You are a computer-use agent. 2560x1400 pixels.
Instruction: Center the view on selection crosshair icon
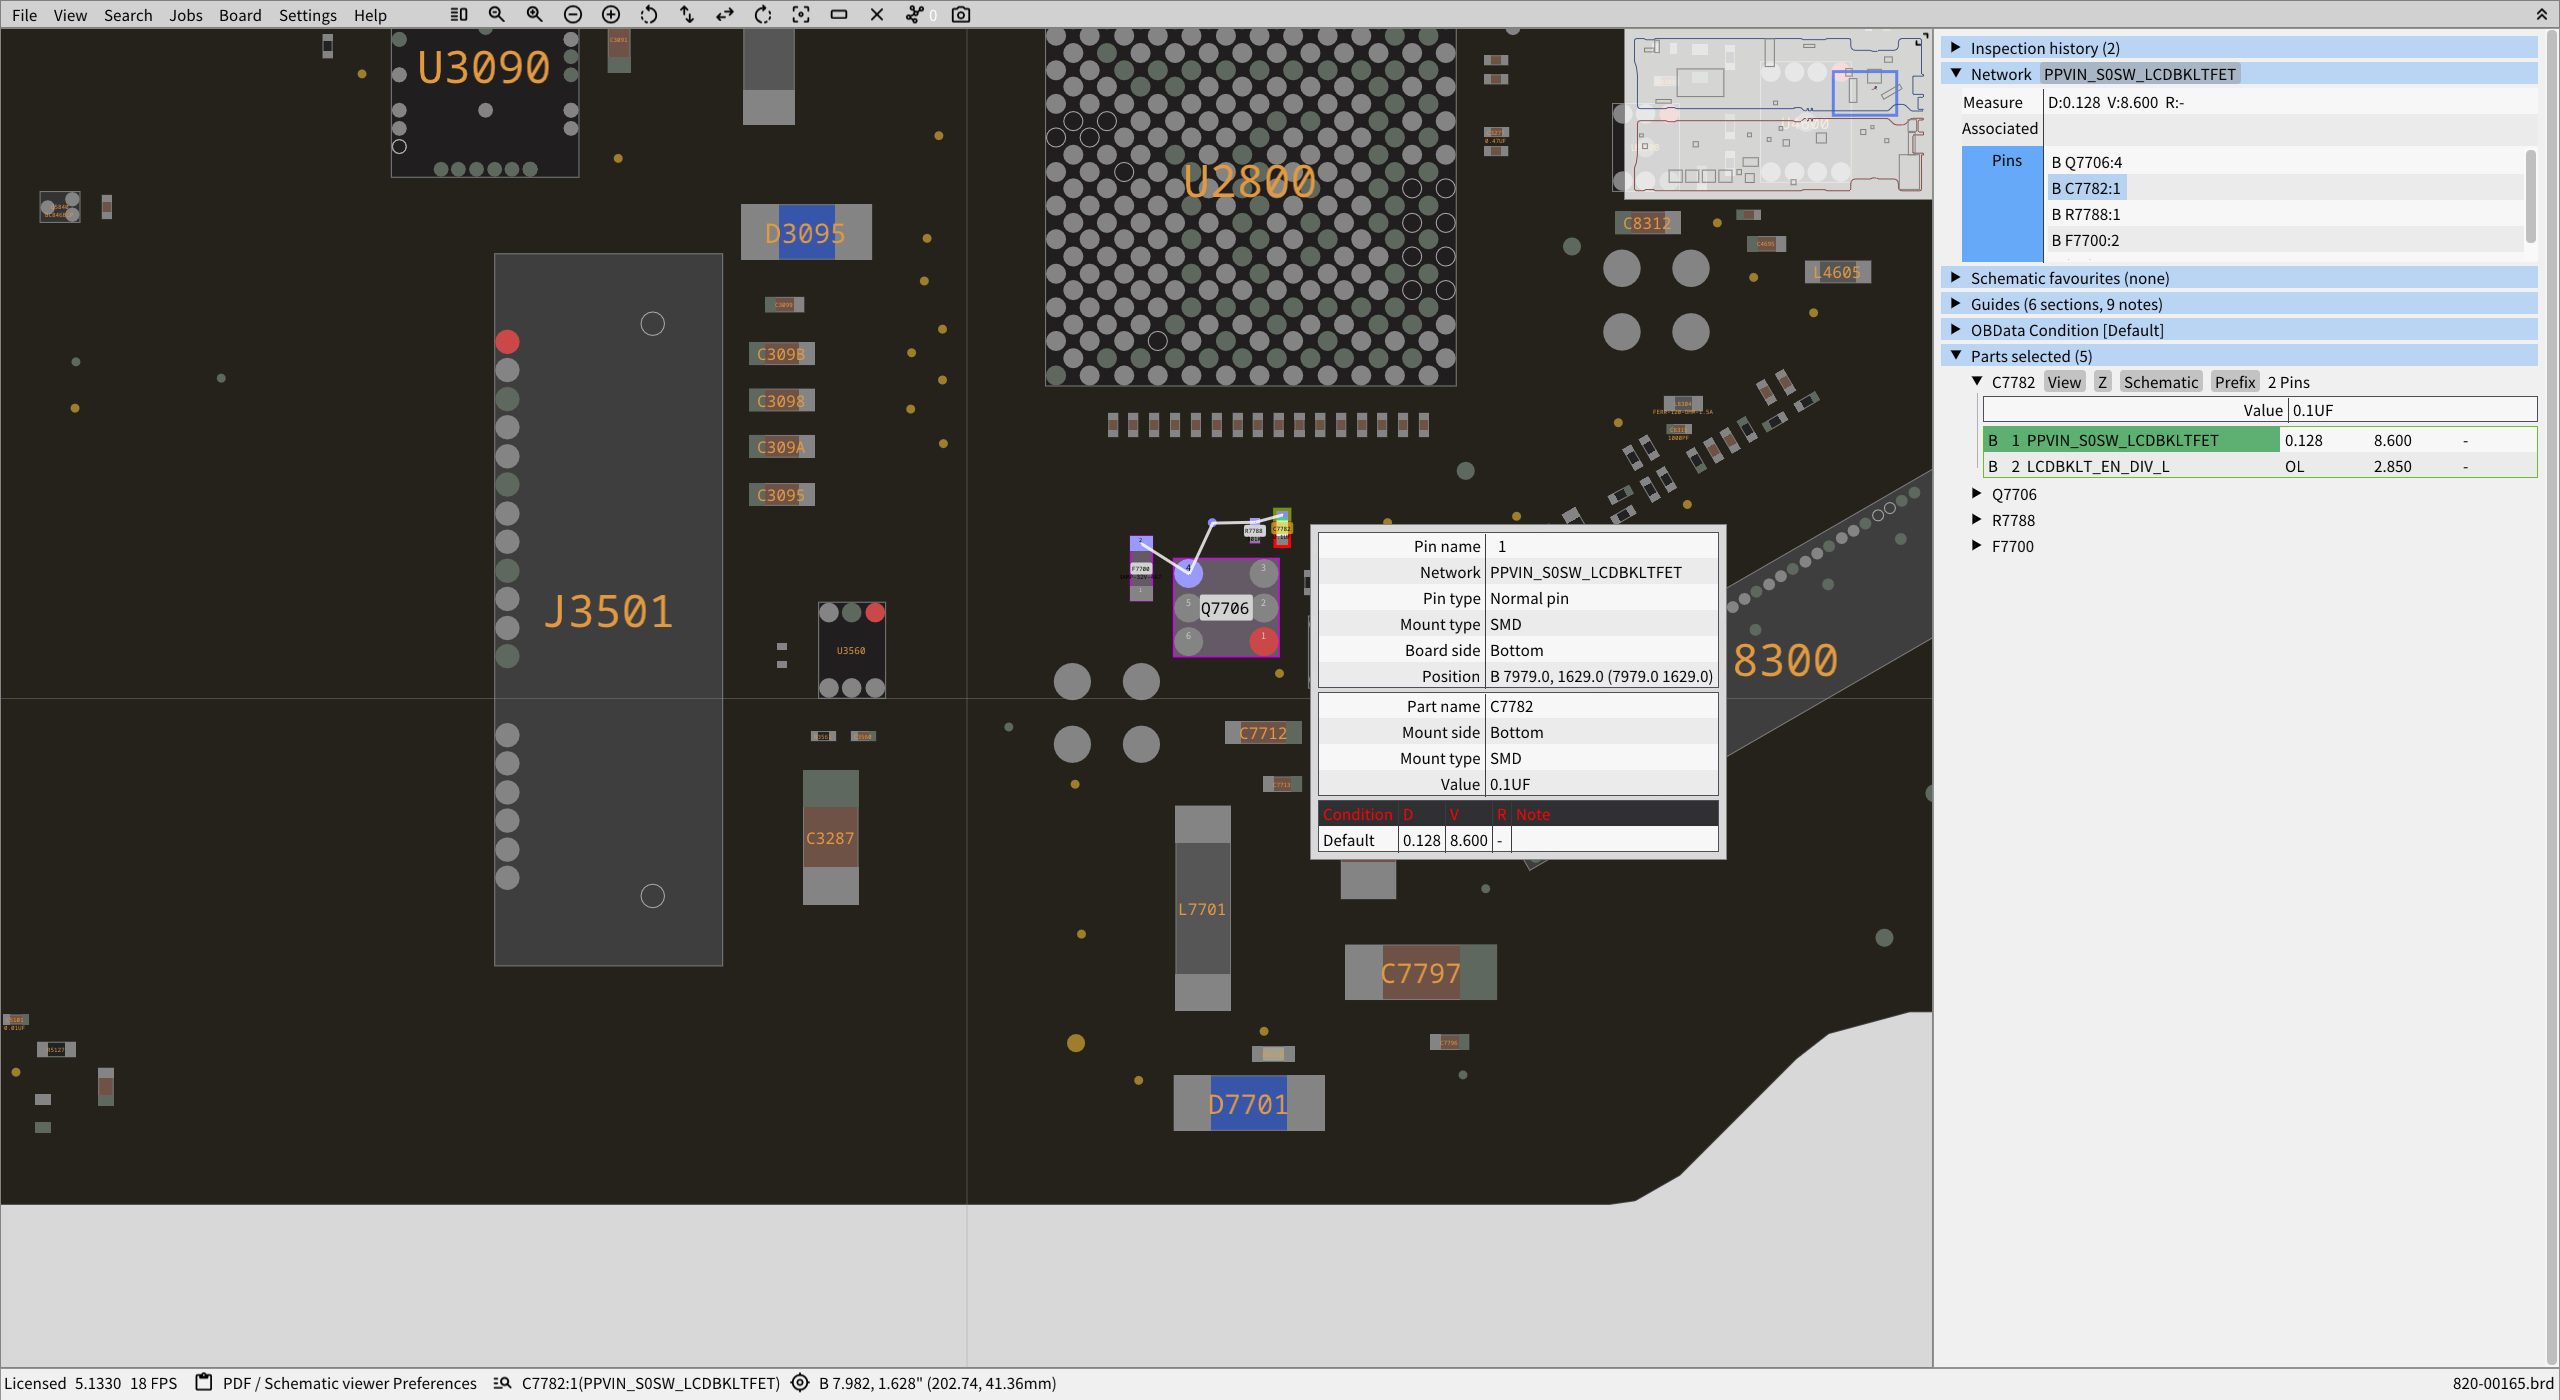click(801, 15)
